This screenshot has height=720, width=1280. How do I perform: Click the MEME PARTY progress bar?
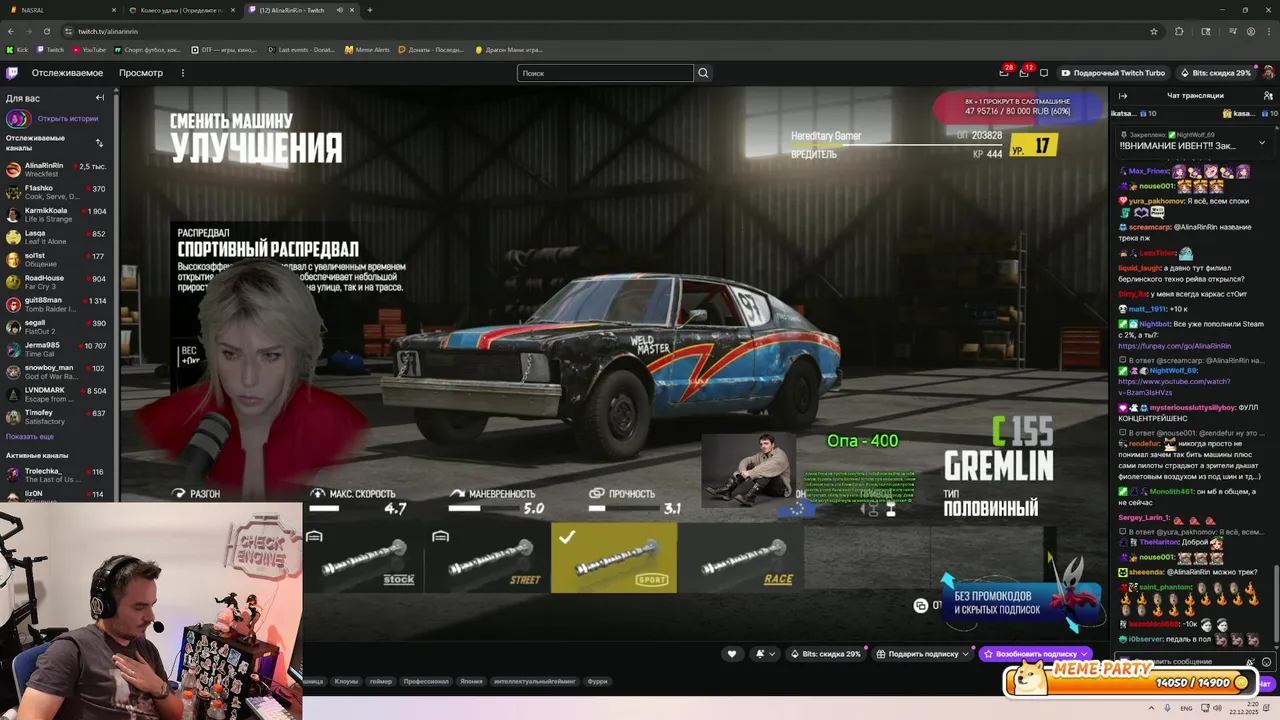(1130, 682)
